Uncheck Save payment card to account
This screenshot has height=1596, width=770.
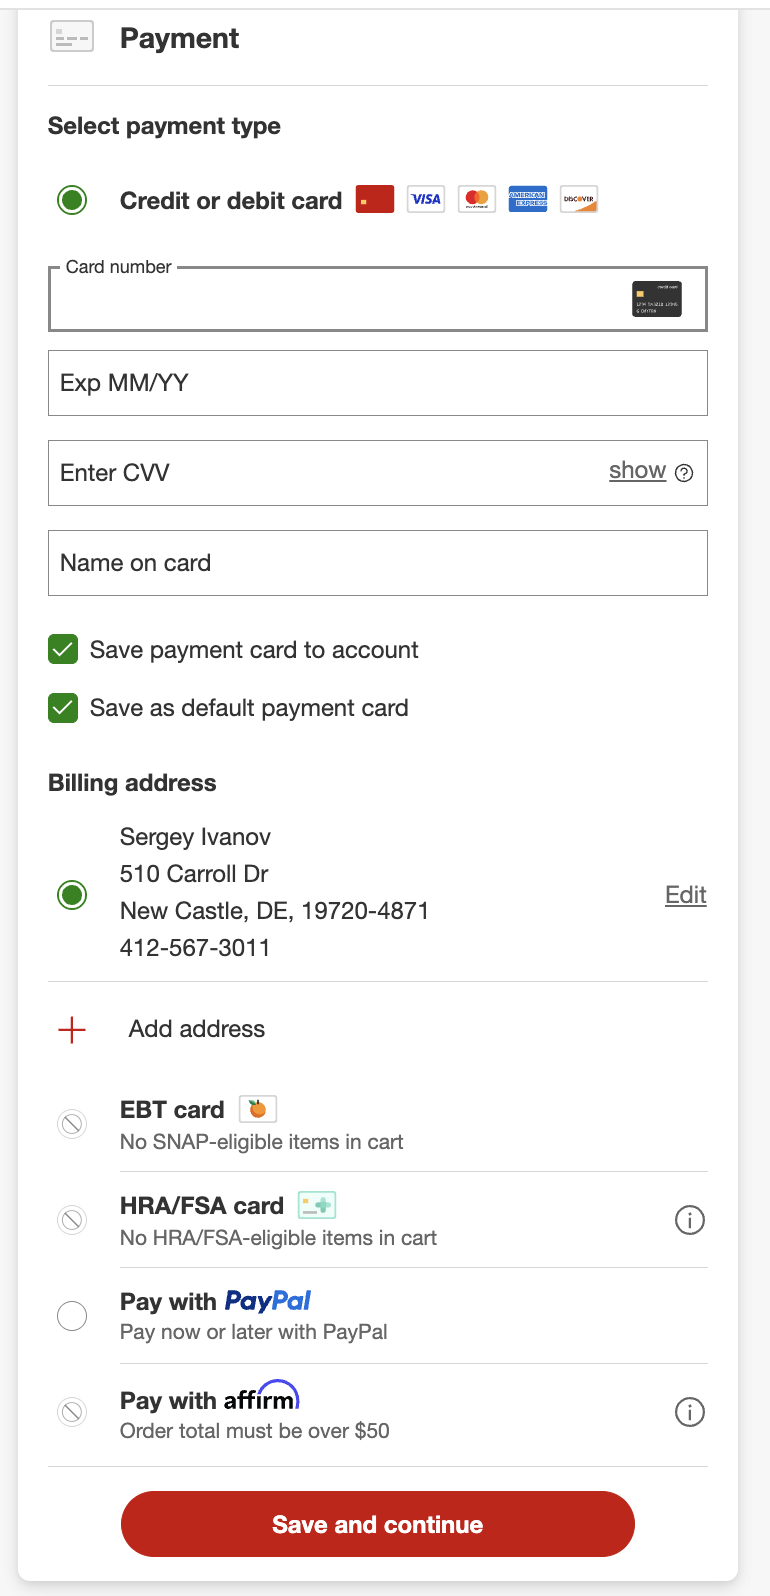(x=63, y=650)
